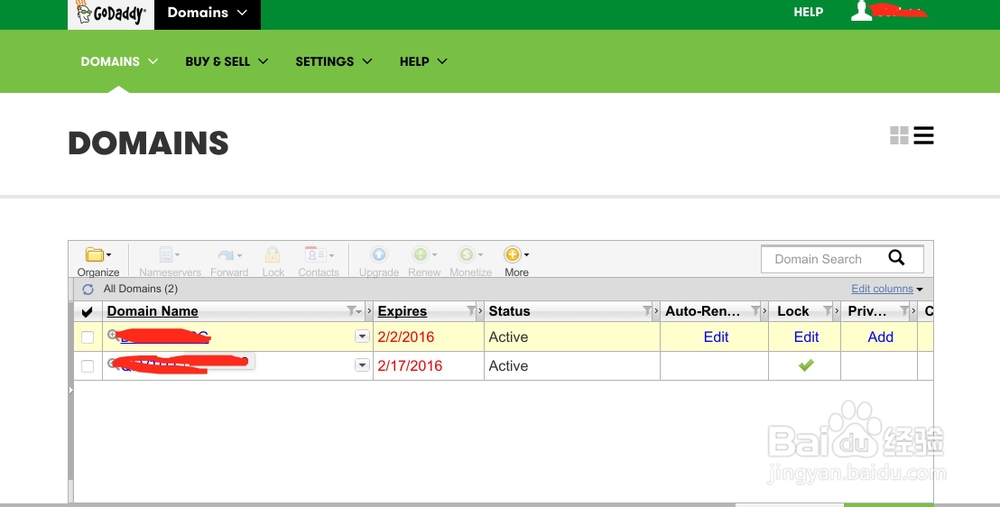Expand the Edit columns dropdown

(887, 289)
